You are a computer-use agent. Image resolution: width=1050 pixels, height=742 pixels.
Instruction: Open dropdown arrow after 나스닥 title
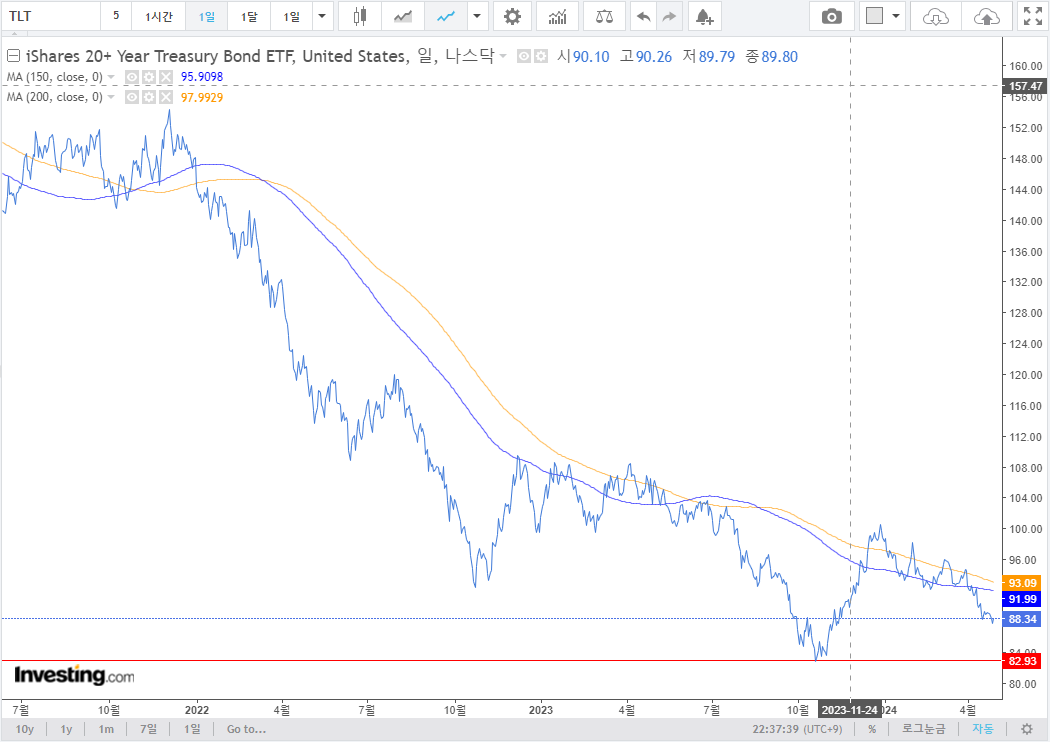(503, 56)
